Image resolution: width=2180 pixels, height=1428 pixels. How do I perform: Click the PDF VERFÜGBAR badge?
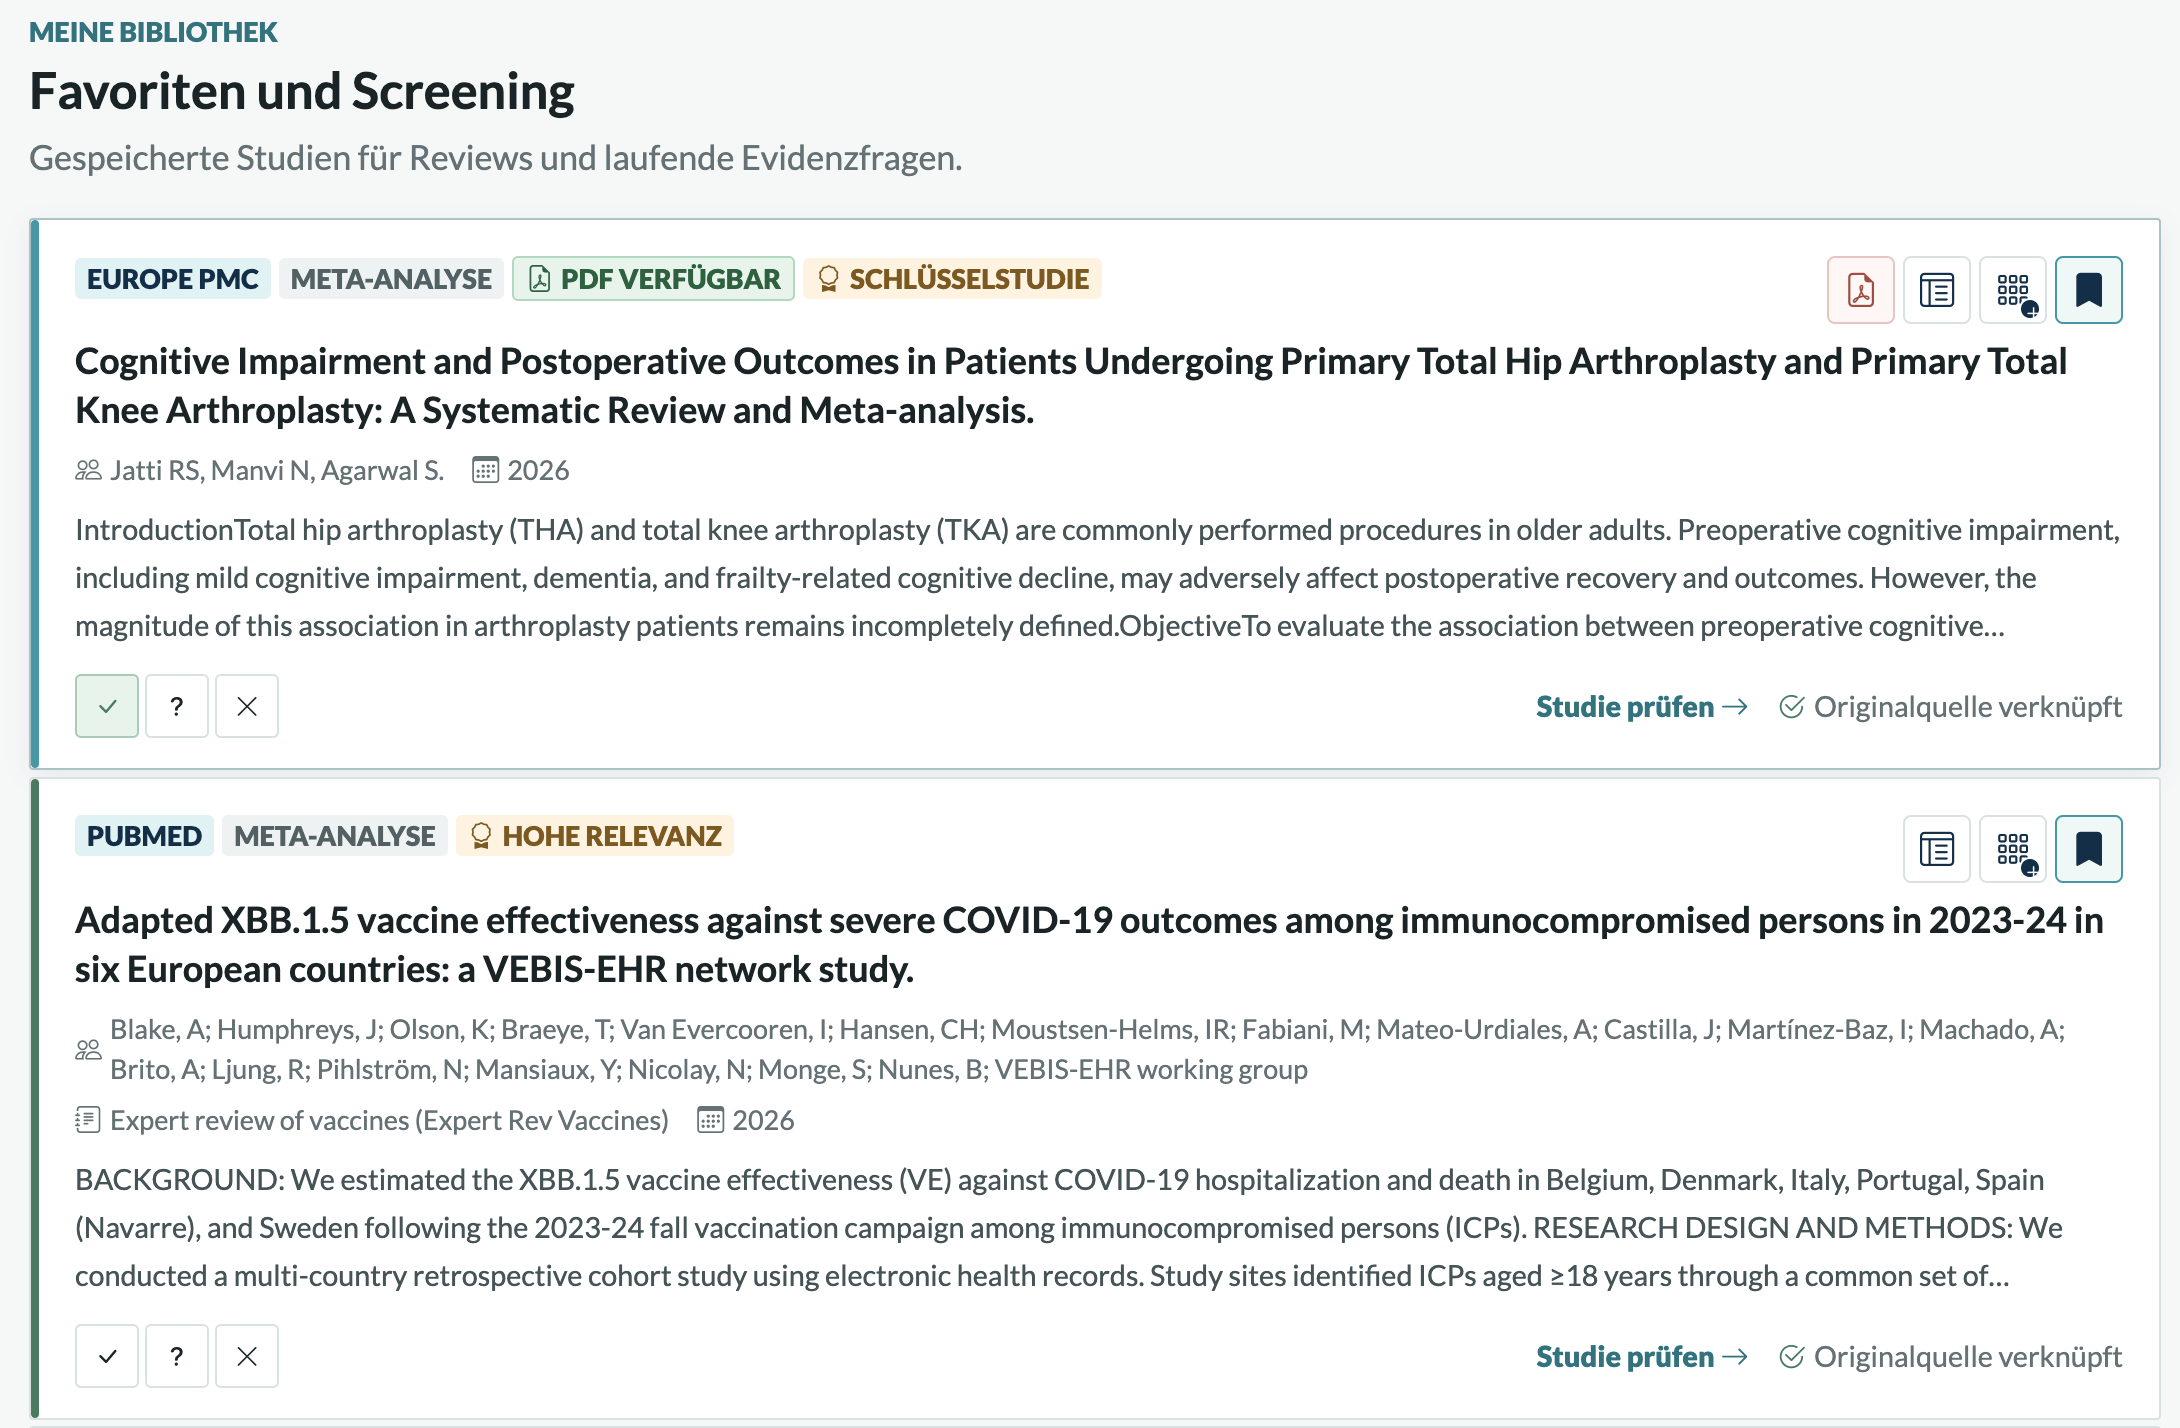pos(654,279)
